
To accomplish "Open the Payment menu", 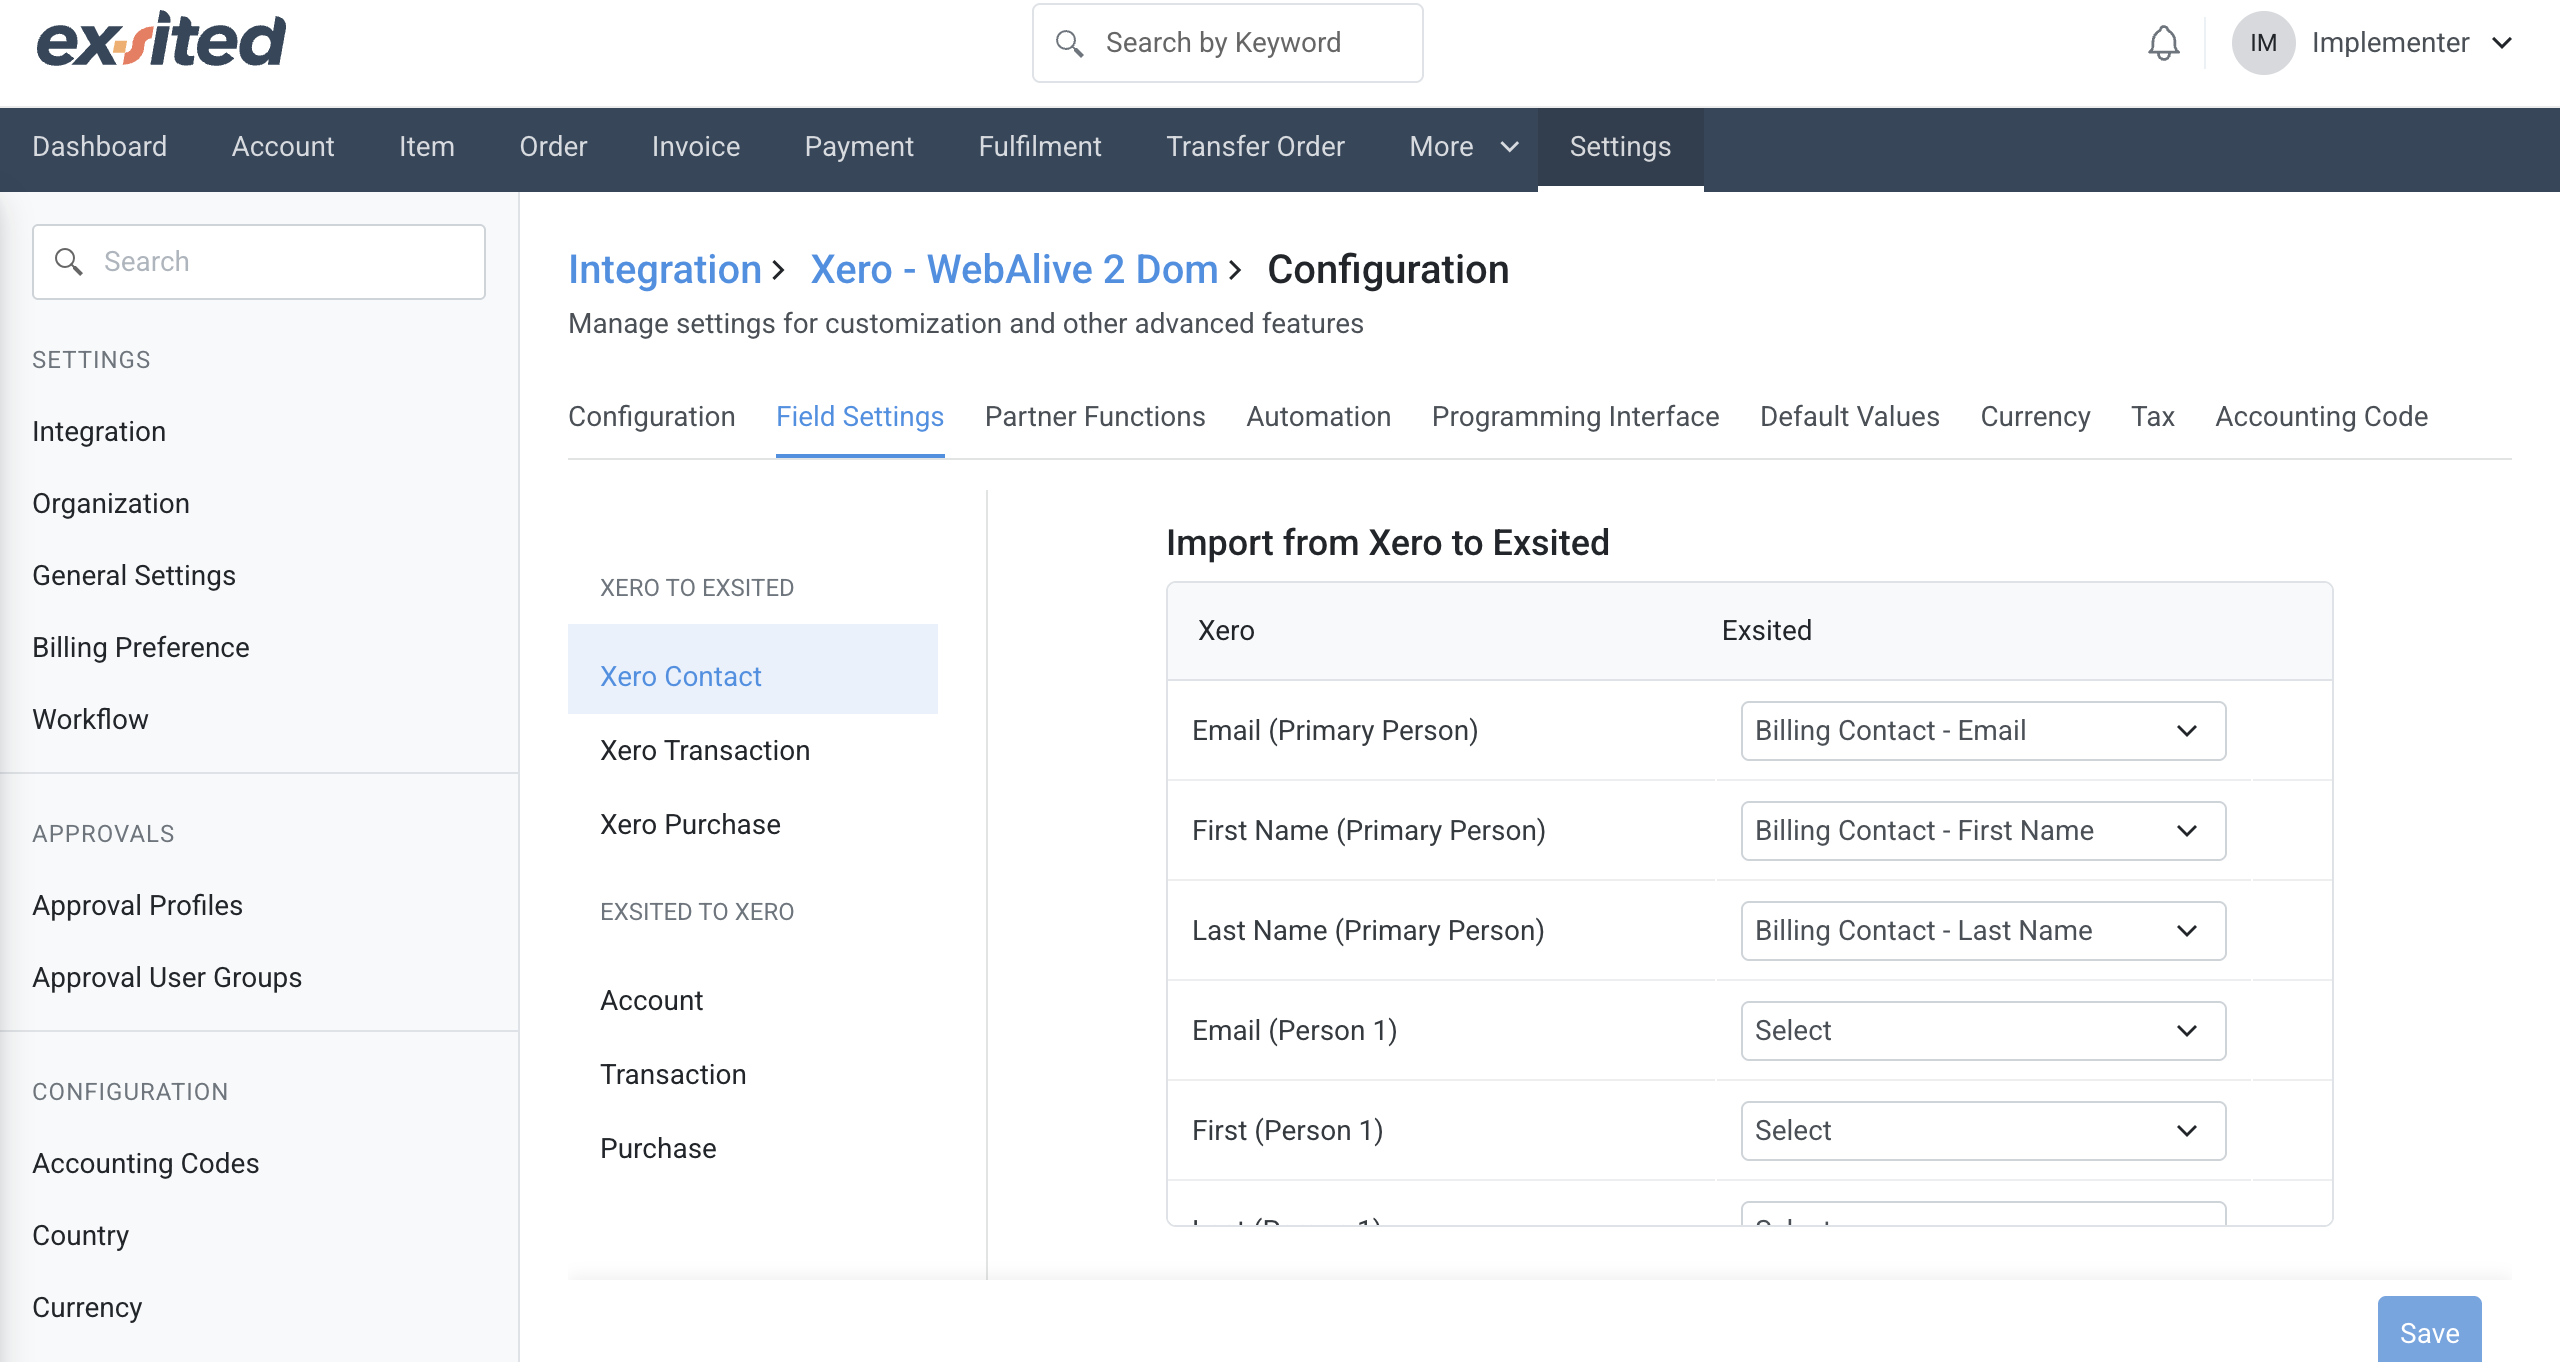I will tap(859, 147).
